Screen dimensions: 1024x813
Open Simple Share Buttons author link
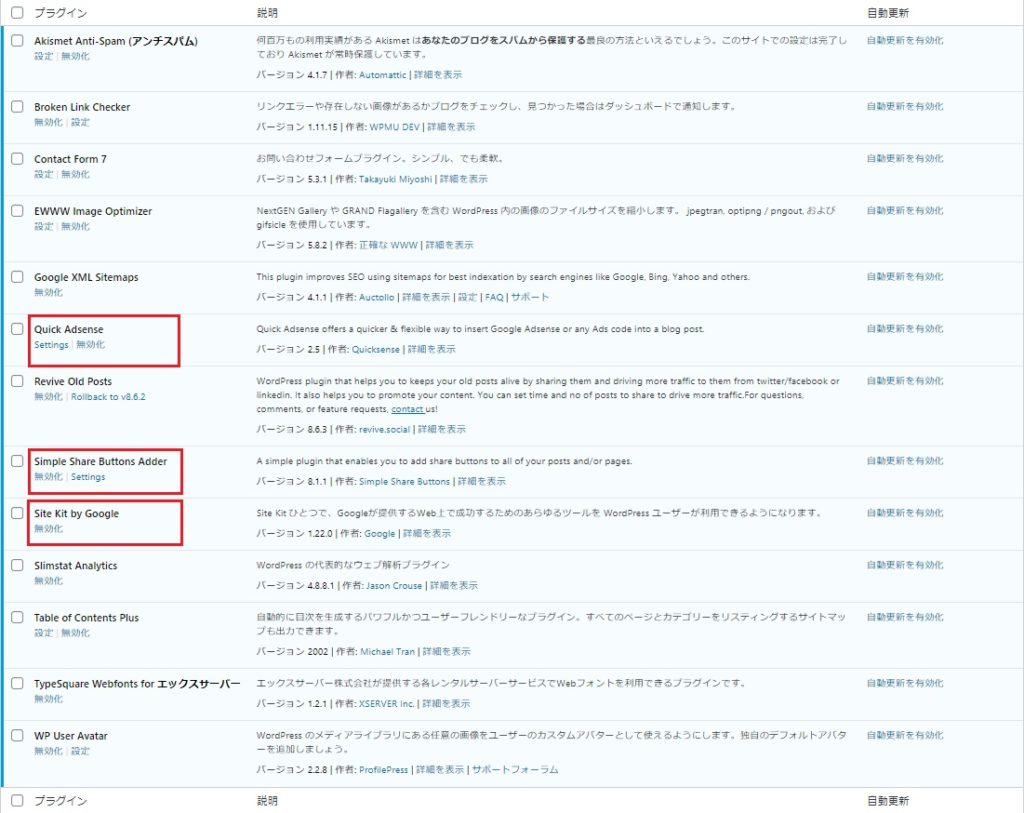404,482
